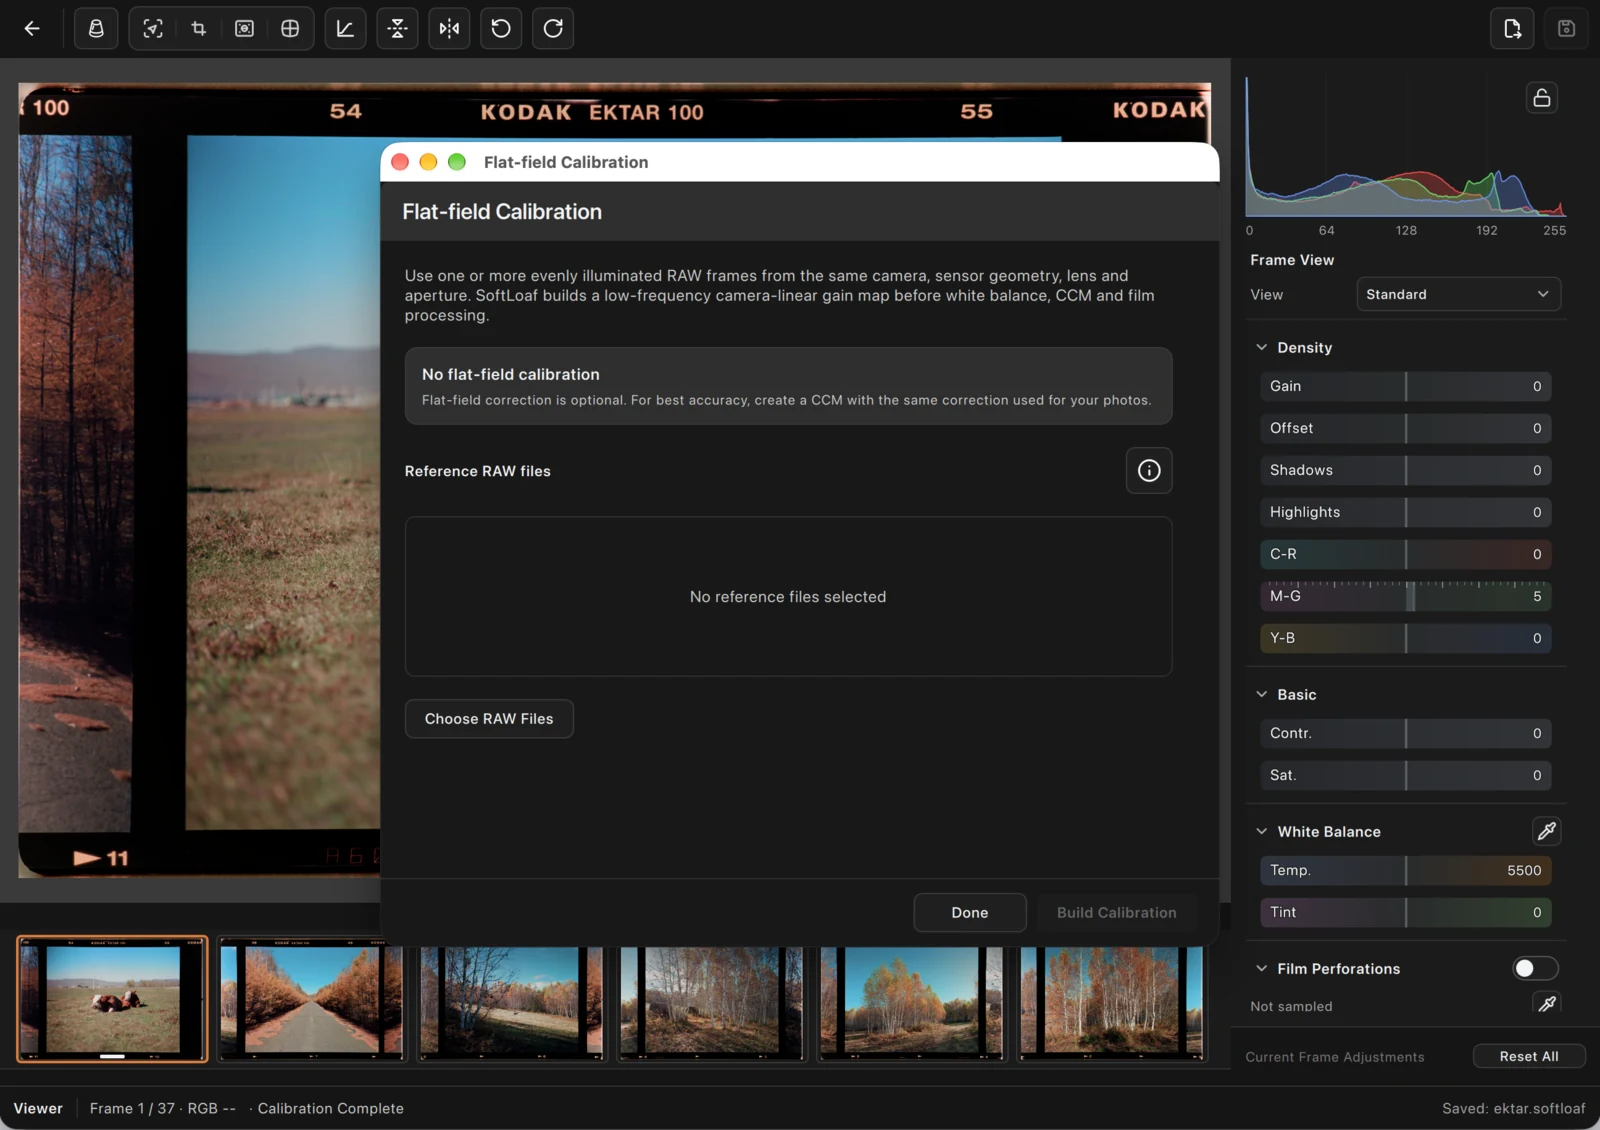
Task: Flip the frame vertically
Action: (x=398, y=29)
